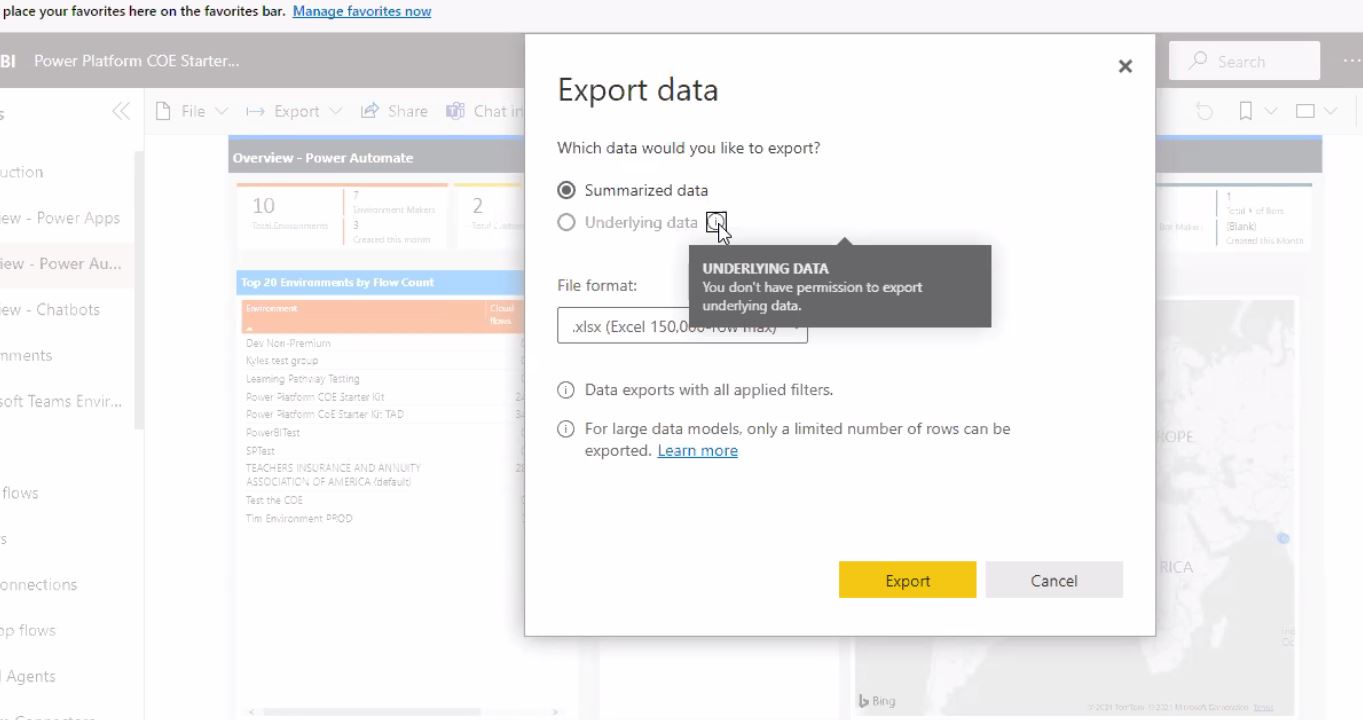This screenshot has height=720, width=1363.
Task: Select the Underlying data radio button
Action: pos(566,222)
